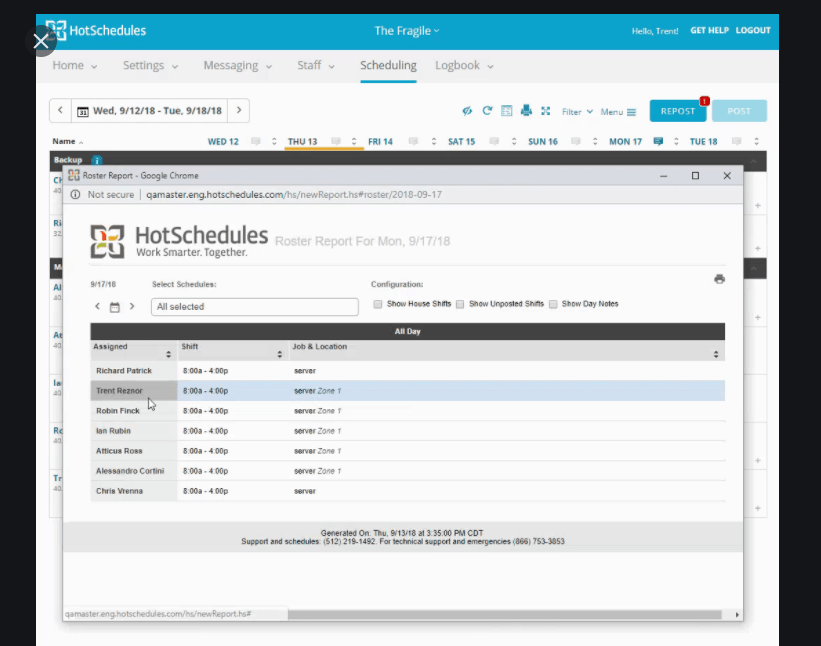
Task: Refresh the schedule with the reload icon
Action: click(x=487, y=111)
